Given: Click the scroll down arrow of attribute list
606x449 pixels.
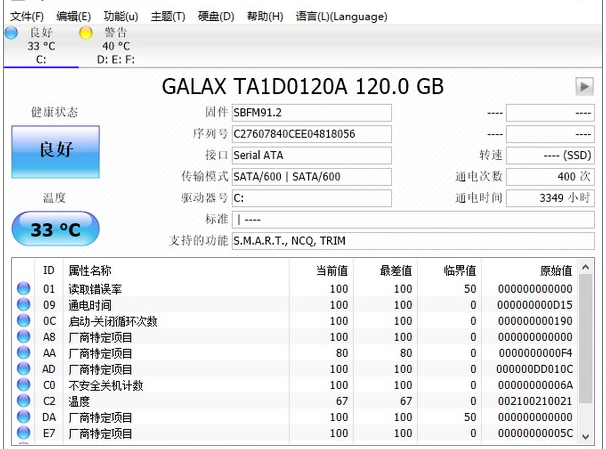Looking at the screenshot, I should point(586,437).
